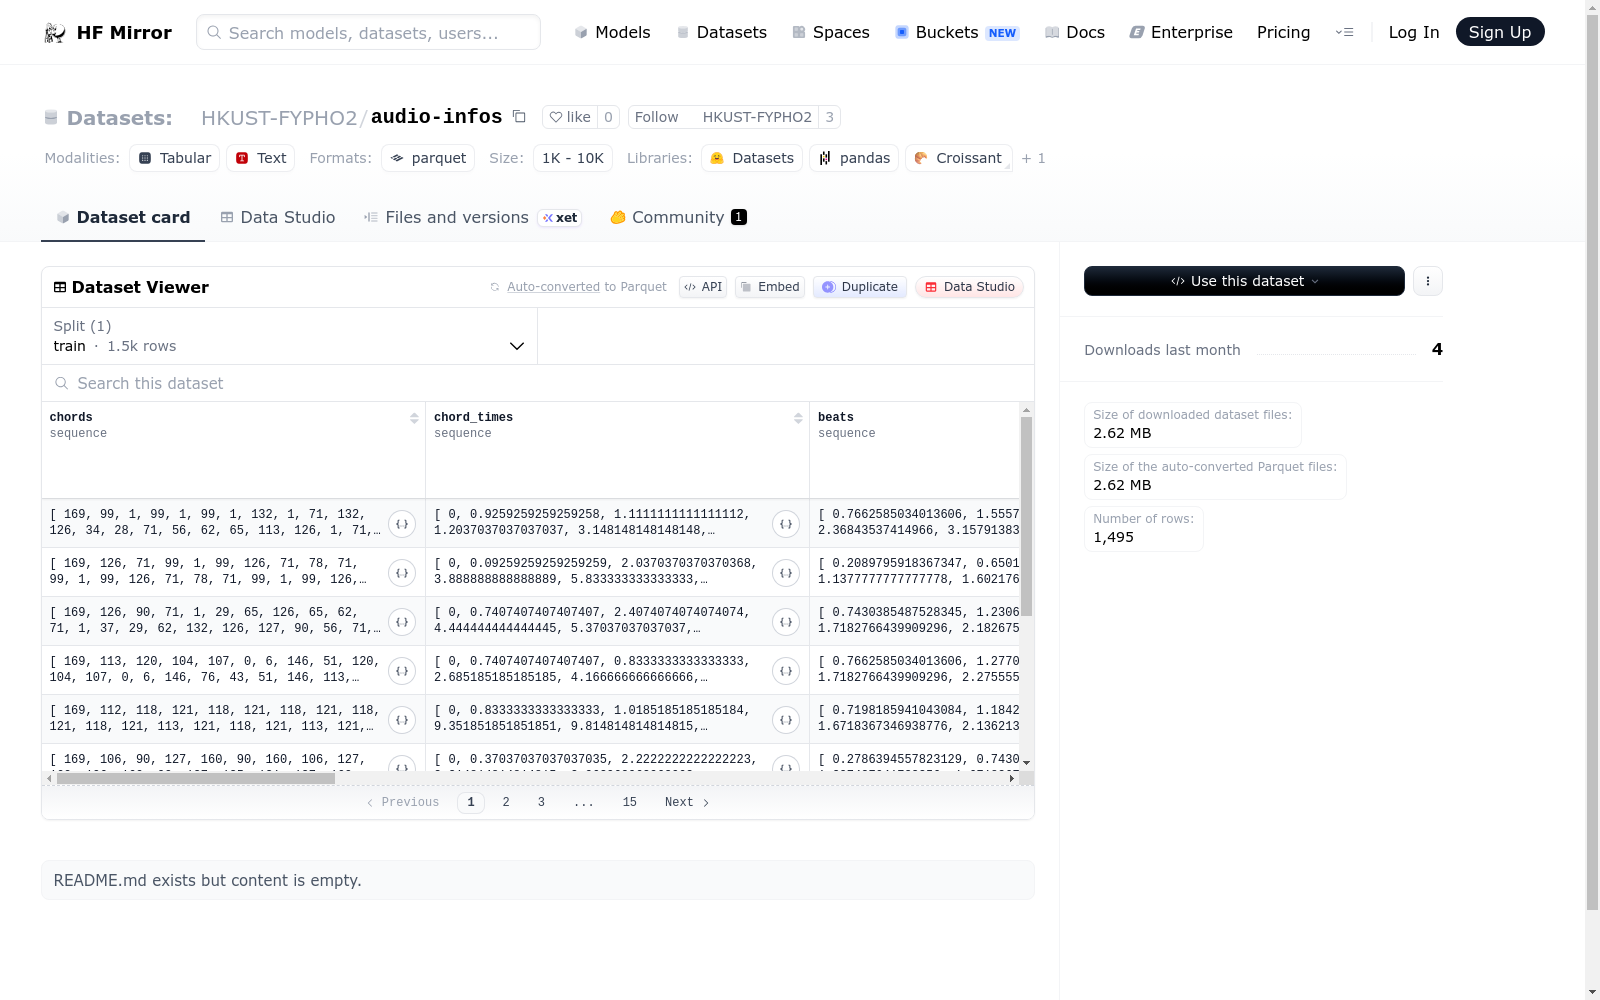Click the table vertical scrollbar thumb

[1026, 516]
